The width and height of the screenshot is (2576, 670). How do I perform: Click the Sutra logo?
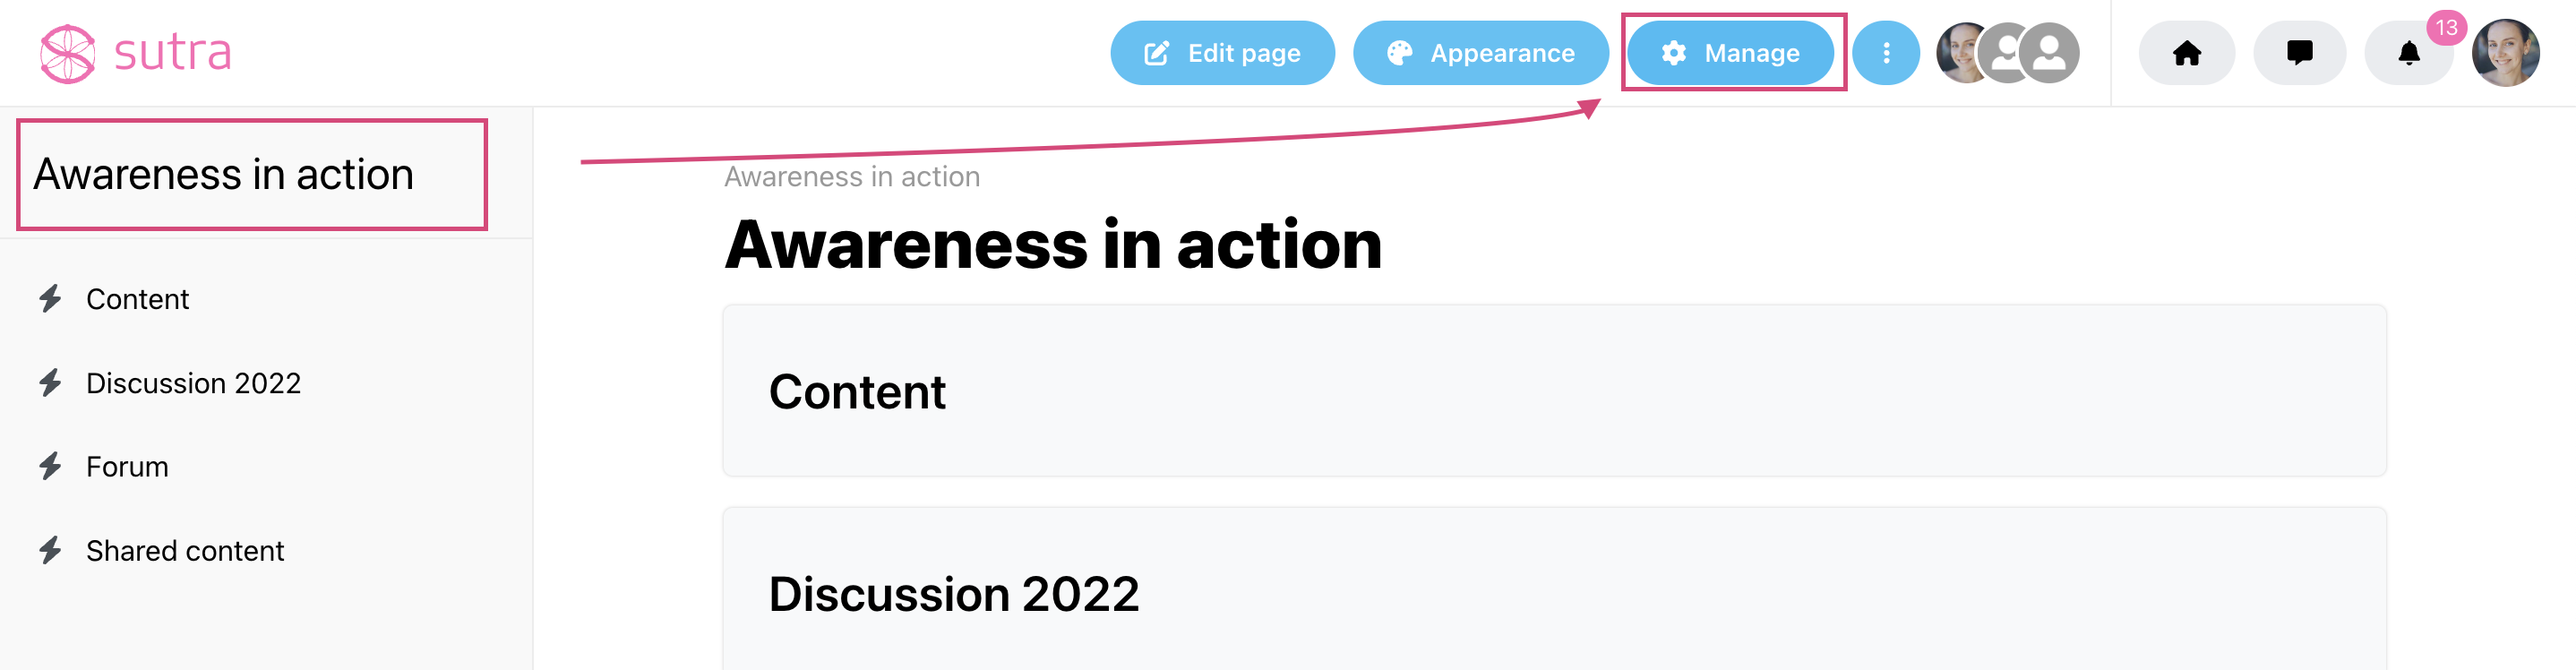(136, 53)
